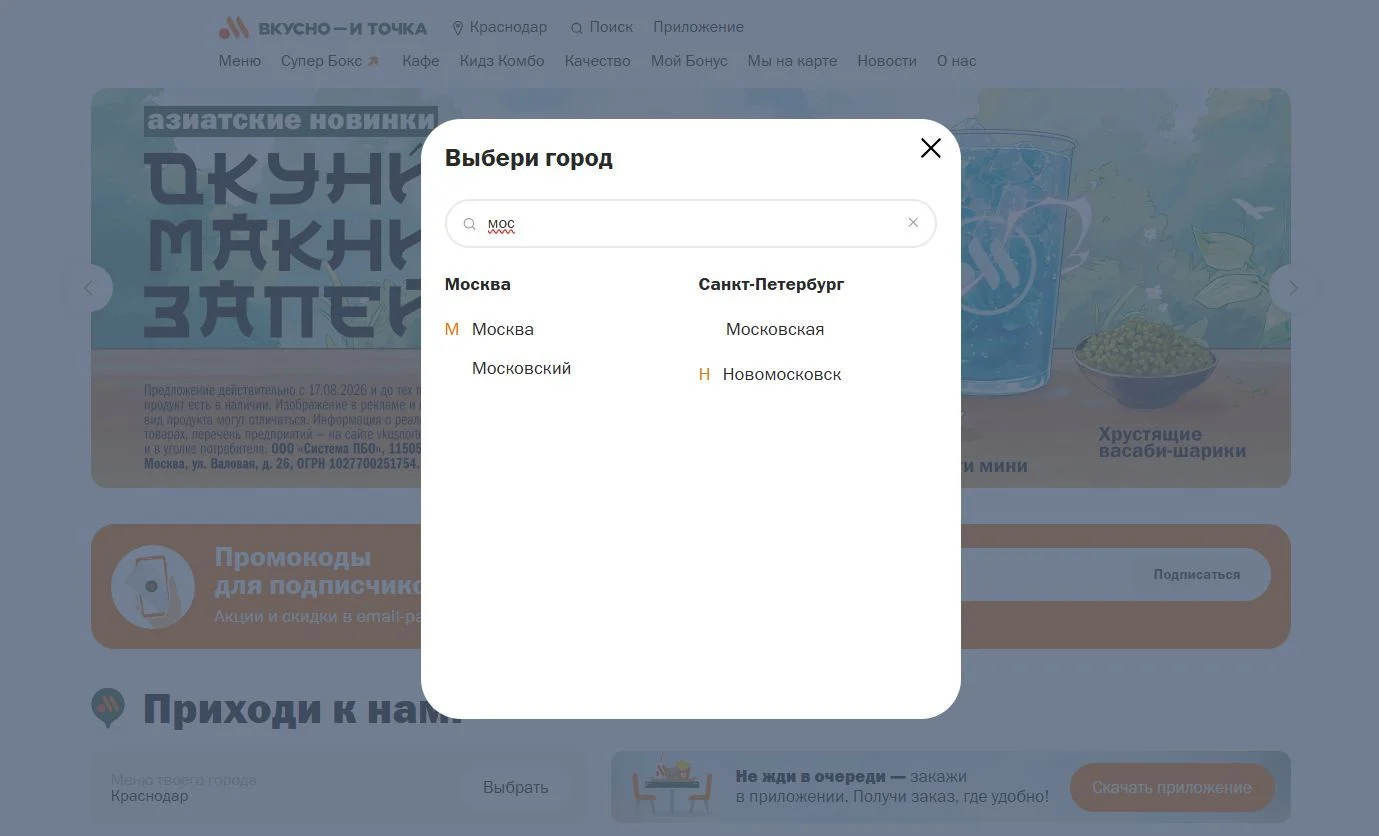This screenshot has width=1379, height=836.
Task: Open the Приложение link in header
Action: (698, 27)
